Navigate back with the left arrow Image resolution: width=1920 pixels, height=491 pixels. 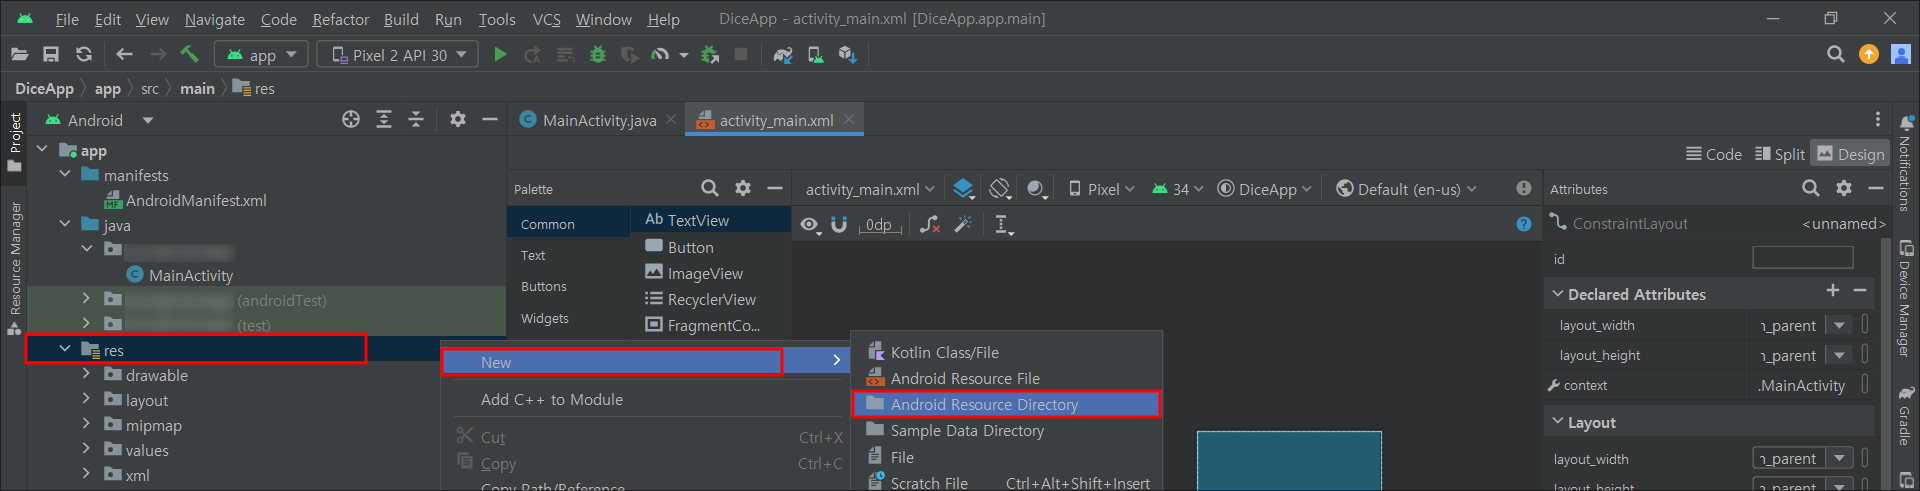pyautogui.click(x=124, y=54)
